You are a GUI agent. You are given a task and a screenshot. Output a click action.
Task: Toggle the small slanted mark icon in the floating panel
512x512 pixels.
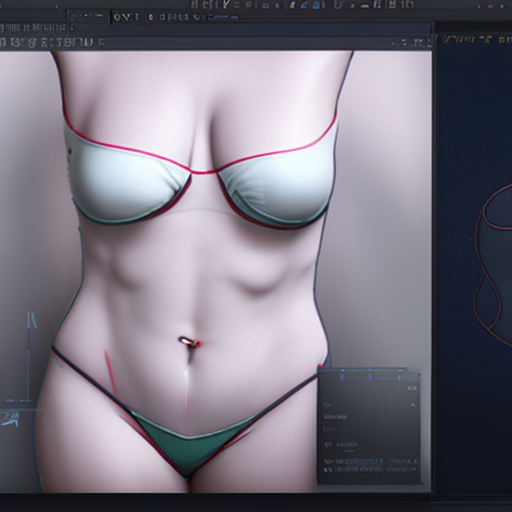413,405
